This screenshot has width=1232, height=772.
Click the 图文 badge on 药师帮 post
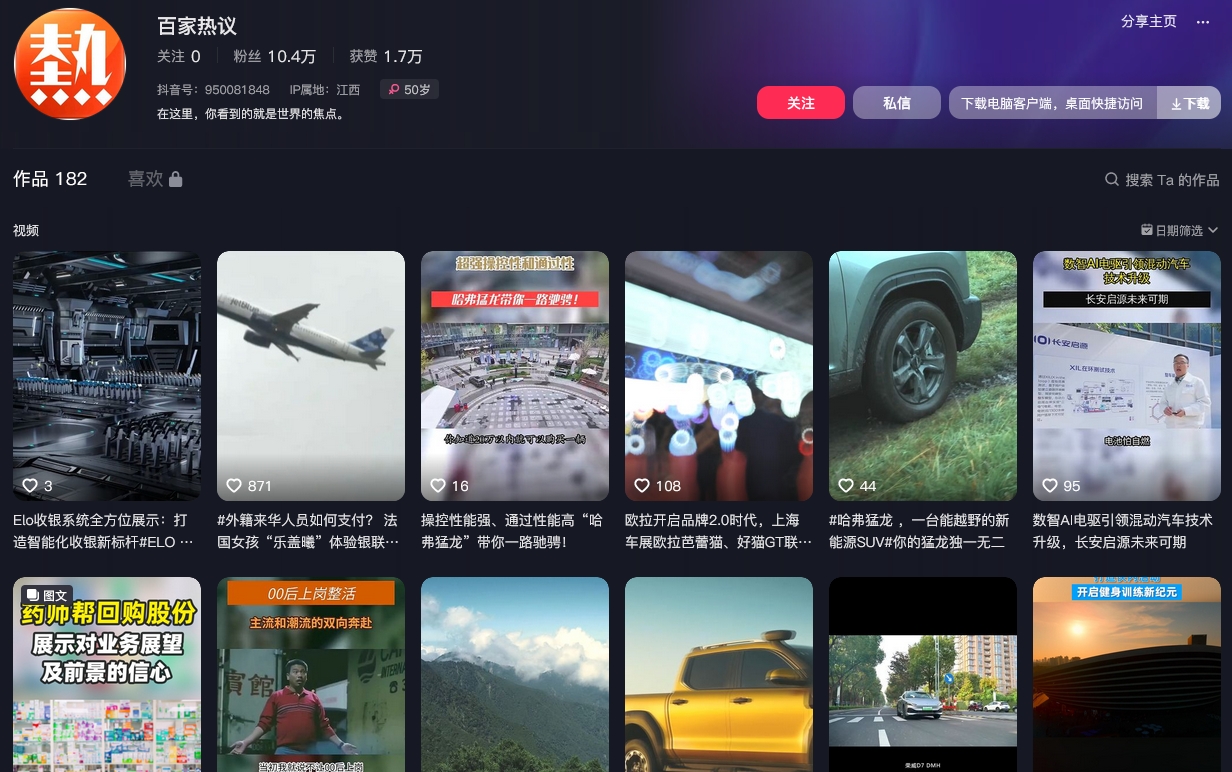point(47,595)
